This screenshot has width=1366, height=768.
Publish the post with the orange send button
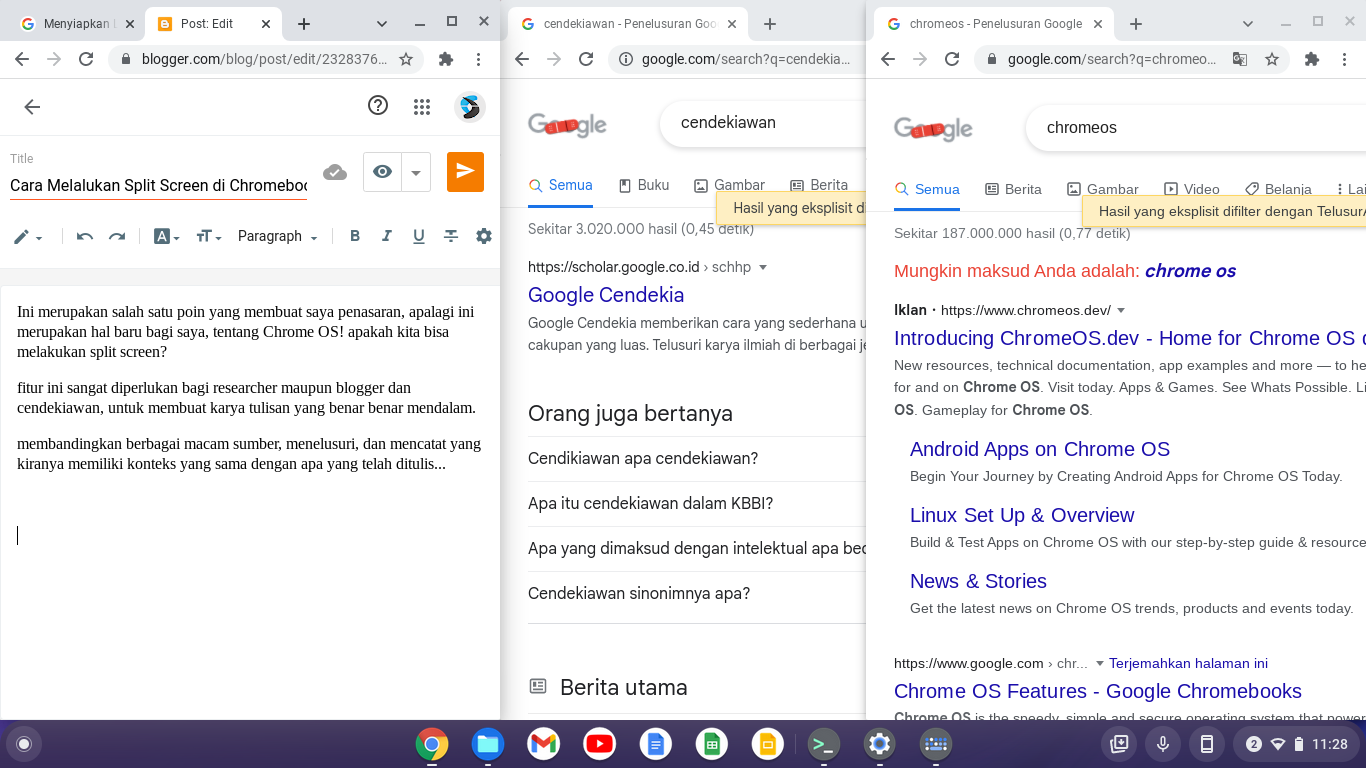click(x=465, y=172)
